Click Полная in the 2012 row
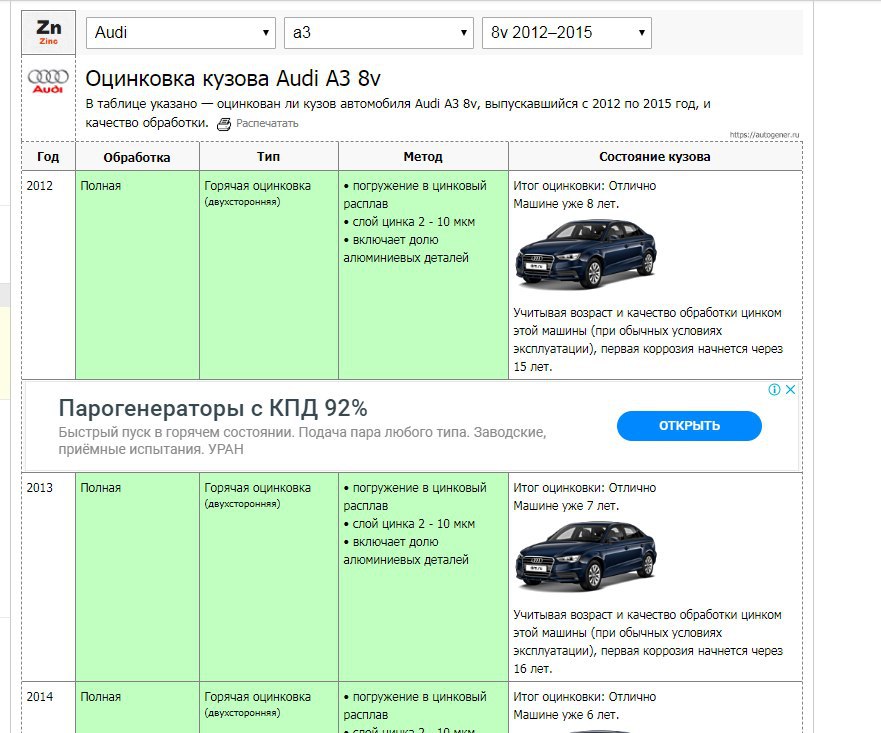The image size is (881, 733). coord(101,186)
